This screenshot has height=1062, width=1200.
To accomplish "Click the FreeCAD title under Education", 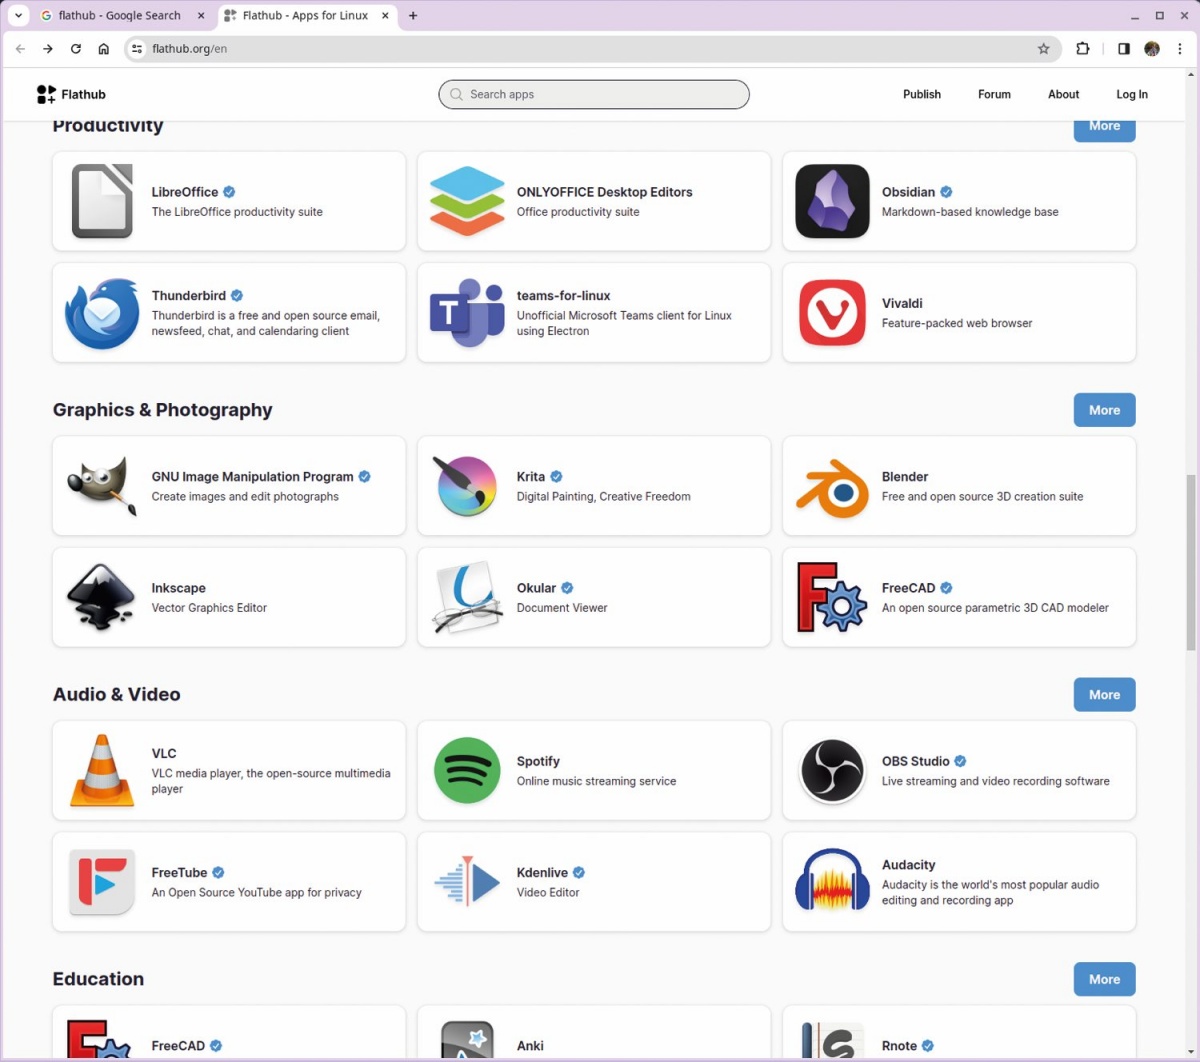I will 178,1046.
